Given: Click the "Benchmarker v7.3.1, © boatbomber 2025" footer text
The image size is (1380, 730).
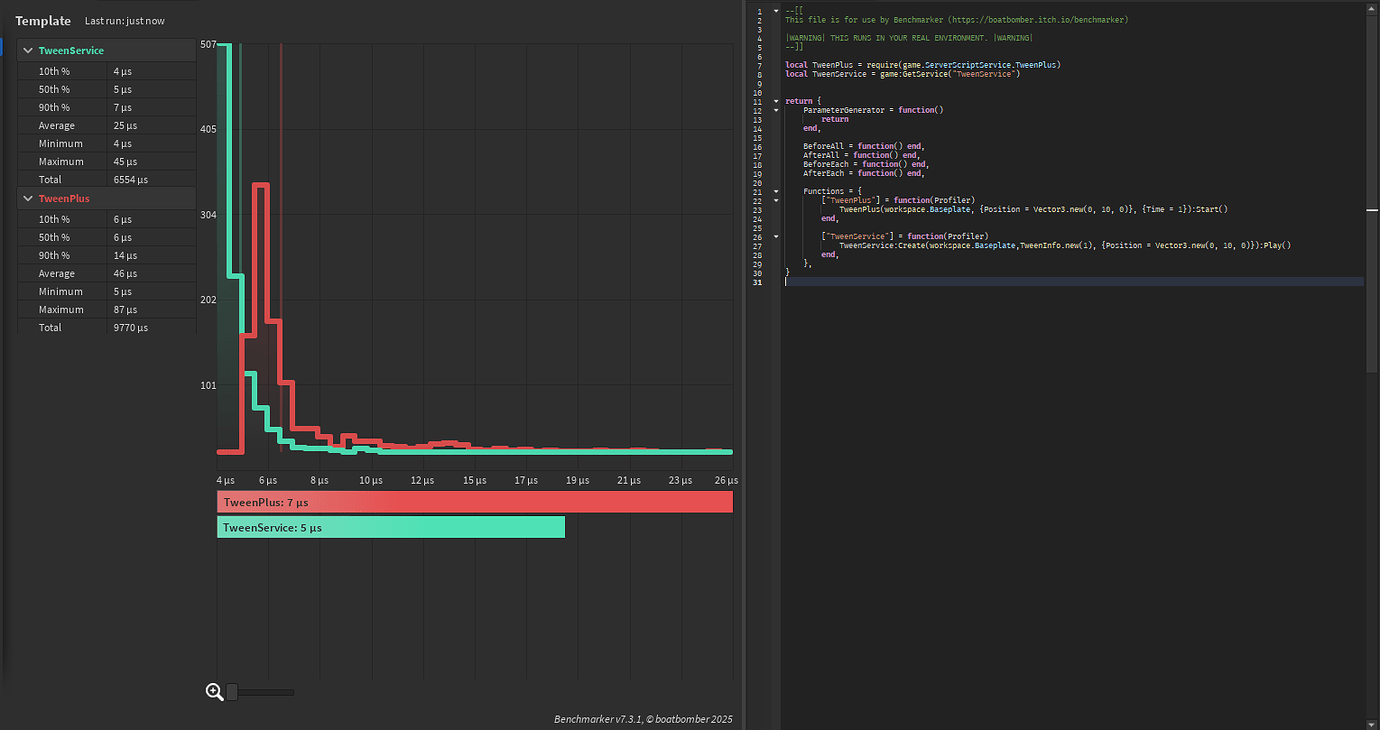Looking at the screenshot, I should click(644, 719).
